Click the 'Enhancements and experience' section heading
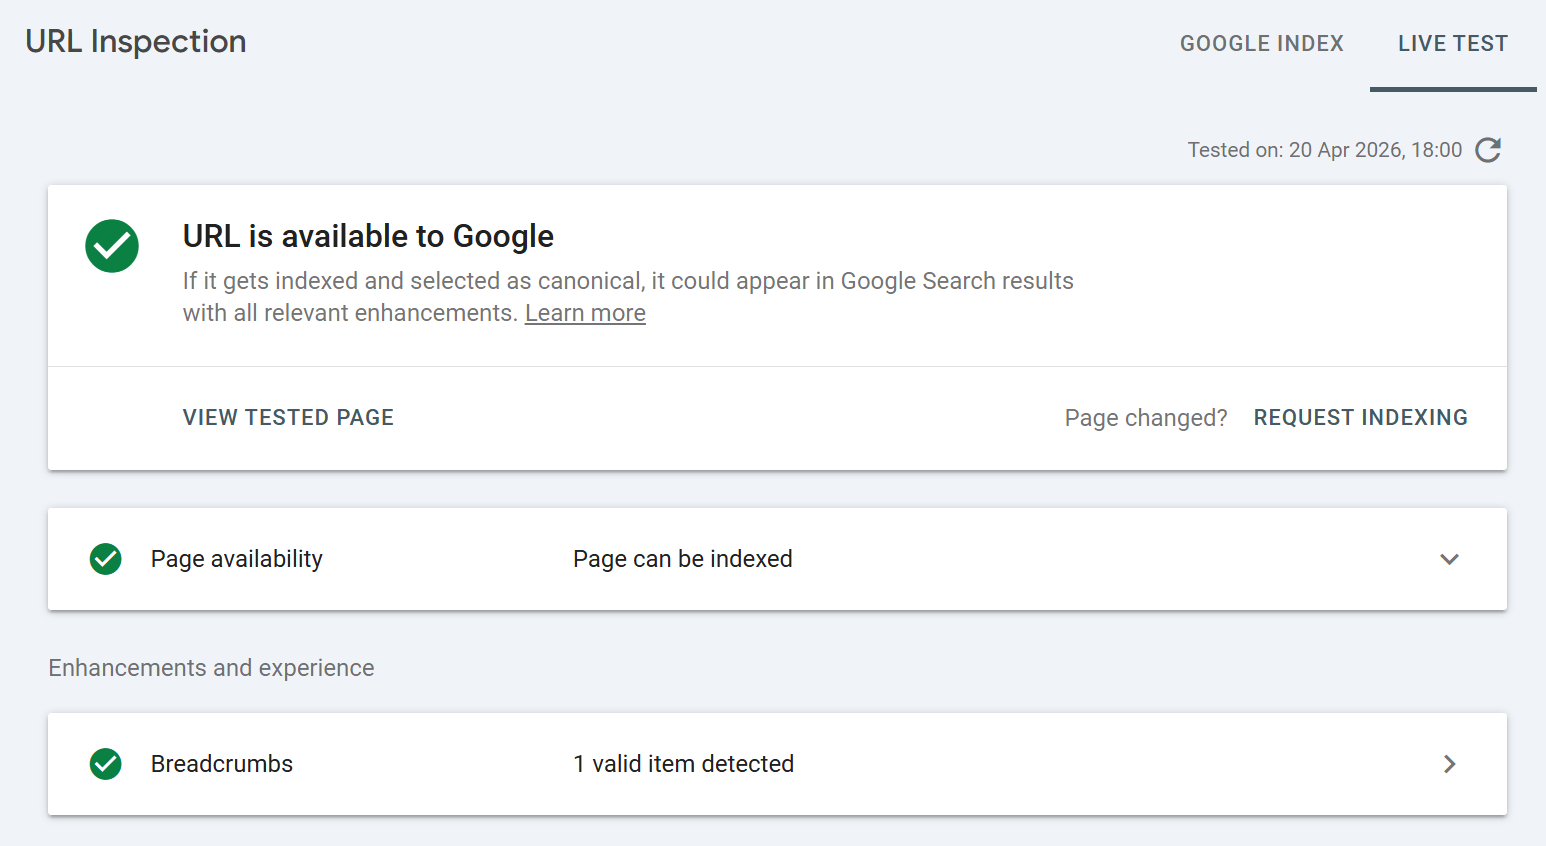The width and height of the screenshot is (1546, 846). pyautogui.click(x=211, y=668)
